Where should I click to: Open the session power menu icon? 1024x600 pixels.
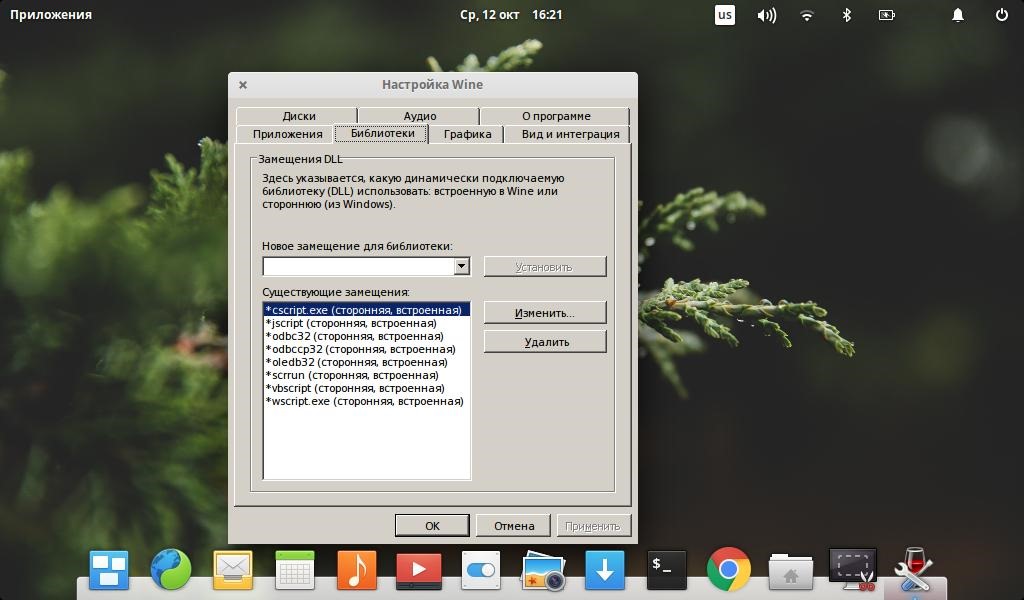pos(1002,14)
